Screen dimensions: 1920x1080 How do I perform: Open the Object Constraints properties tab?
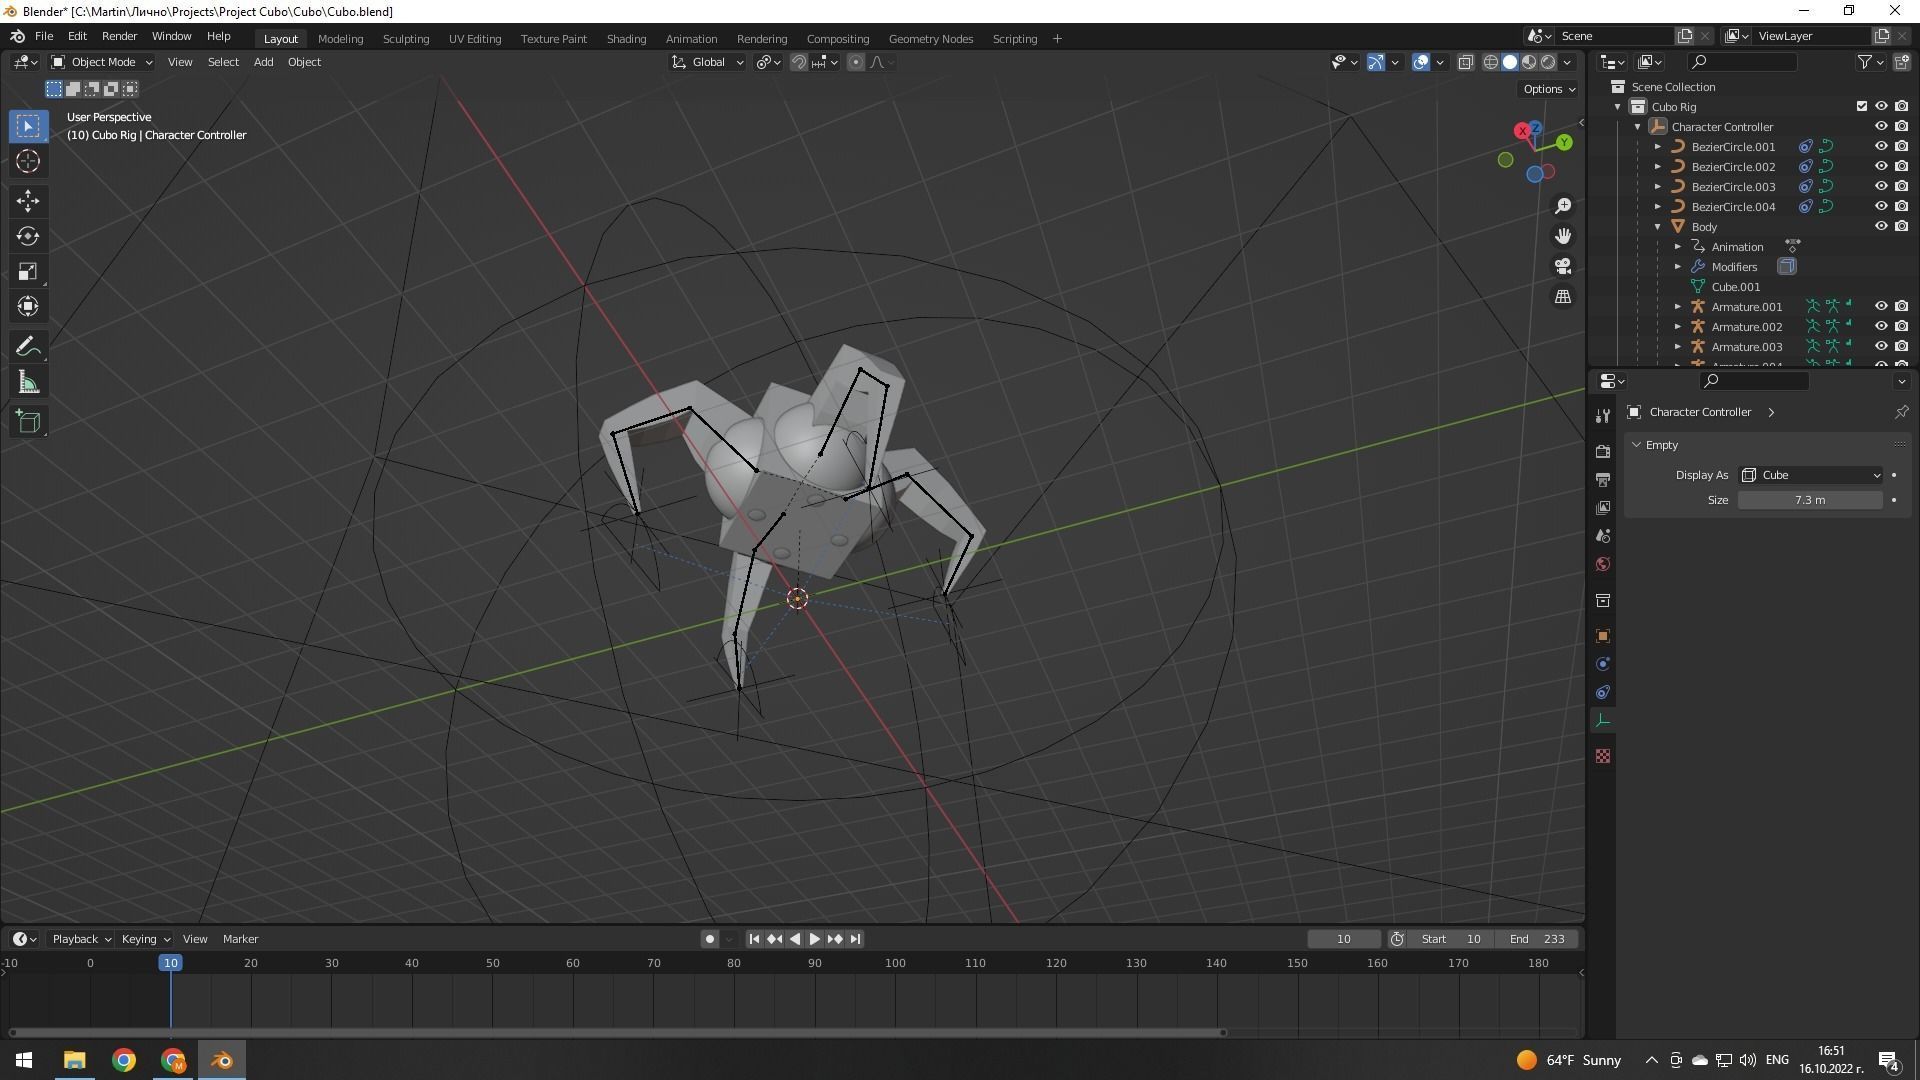tap(1603, 692)
